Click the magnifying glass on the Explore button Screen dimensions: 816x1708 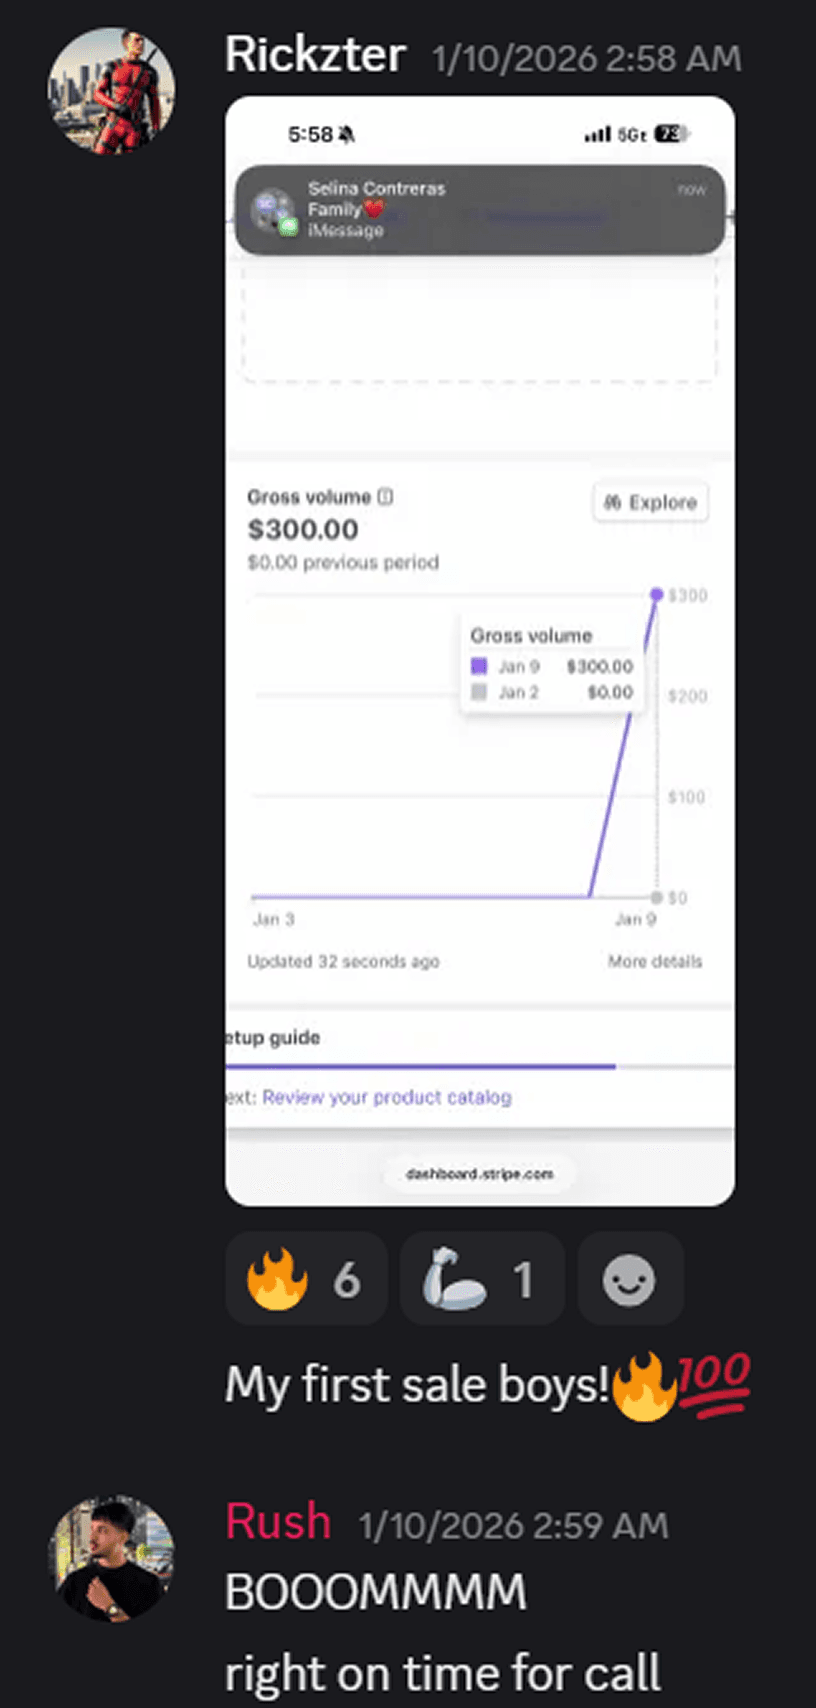[613, 502]
